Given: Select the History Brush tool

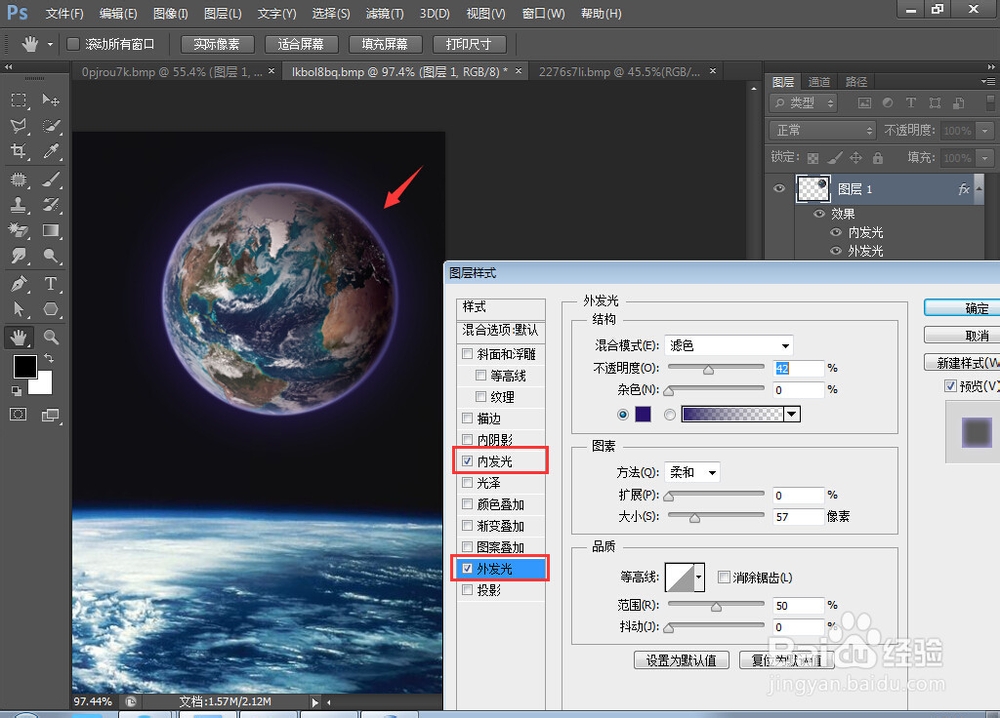Looking at the screenshot, I should coord(50,205).
